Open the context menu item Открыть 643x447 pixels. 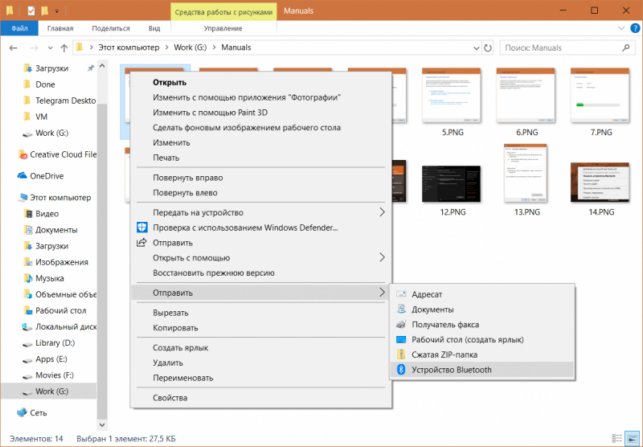click(261, 82)
